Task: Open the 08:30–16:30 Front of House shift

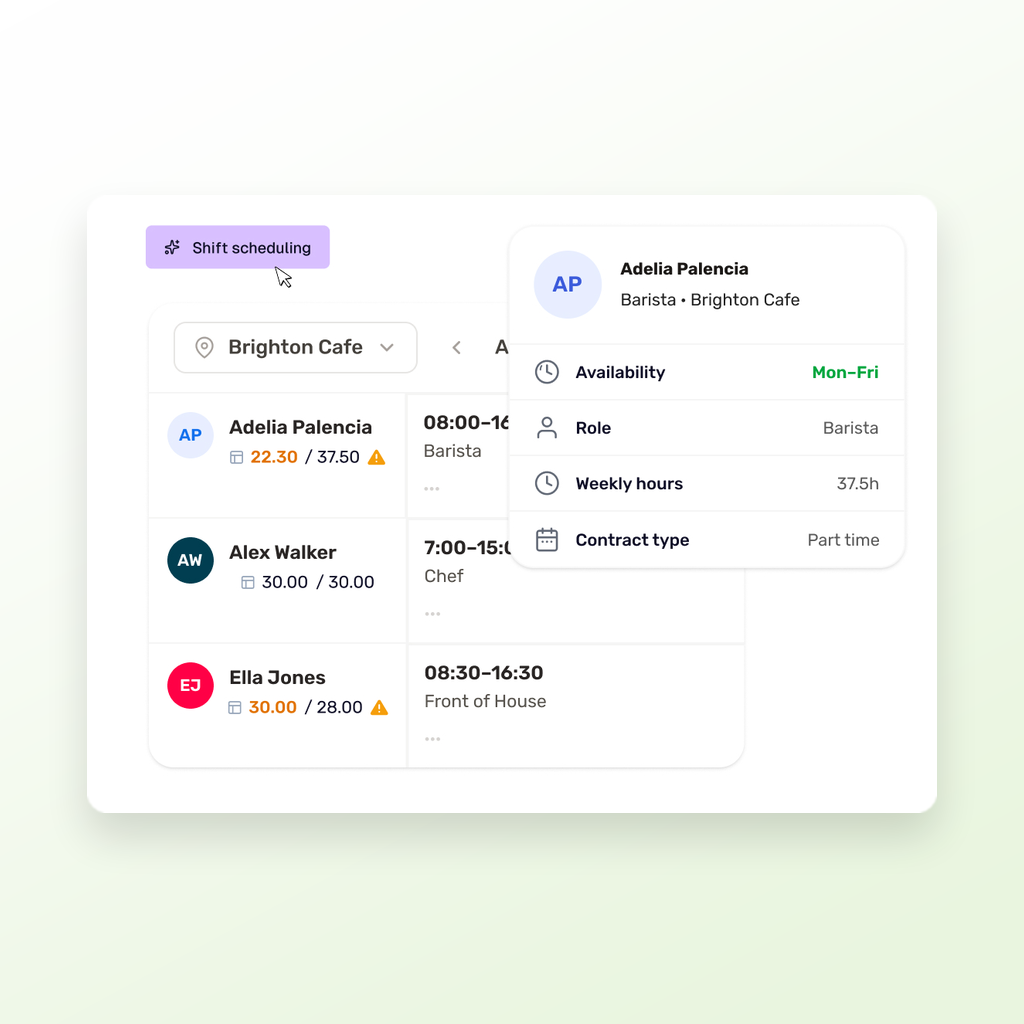Action: pos(576,706)
